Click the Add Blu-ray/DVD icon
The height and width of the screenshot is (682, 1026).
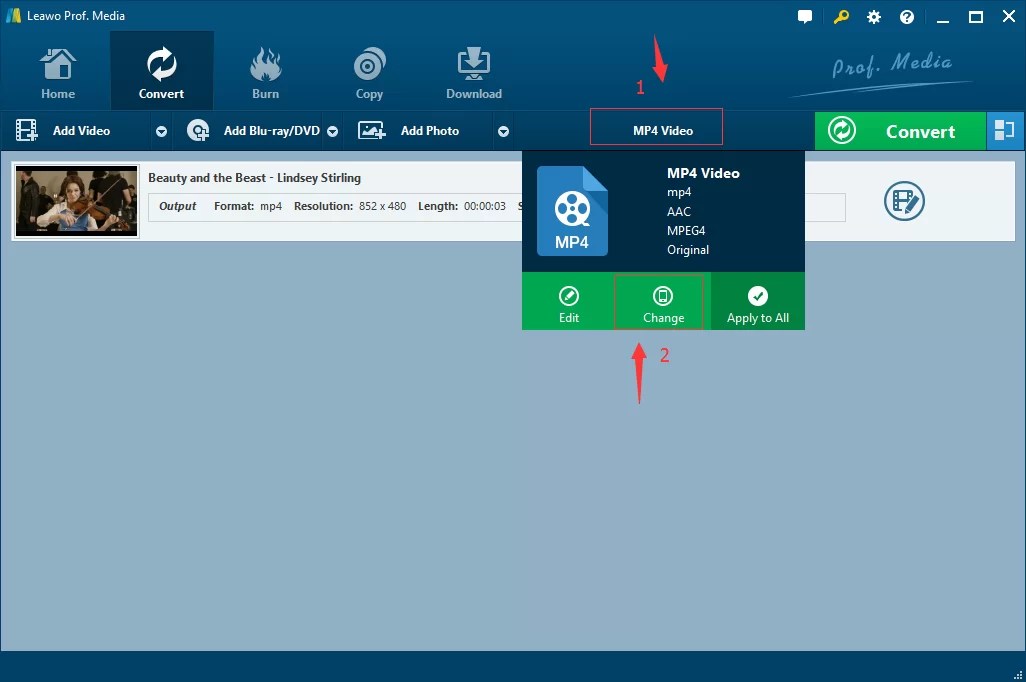198,130
